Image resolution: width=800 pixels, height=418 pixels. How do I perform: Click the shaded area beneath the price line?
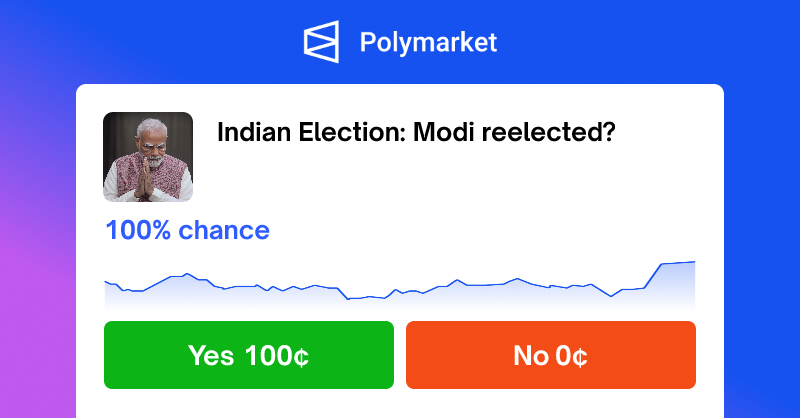click(x=399, y=302)
